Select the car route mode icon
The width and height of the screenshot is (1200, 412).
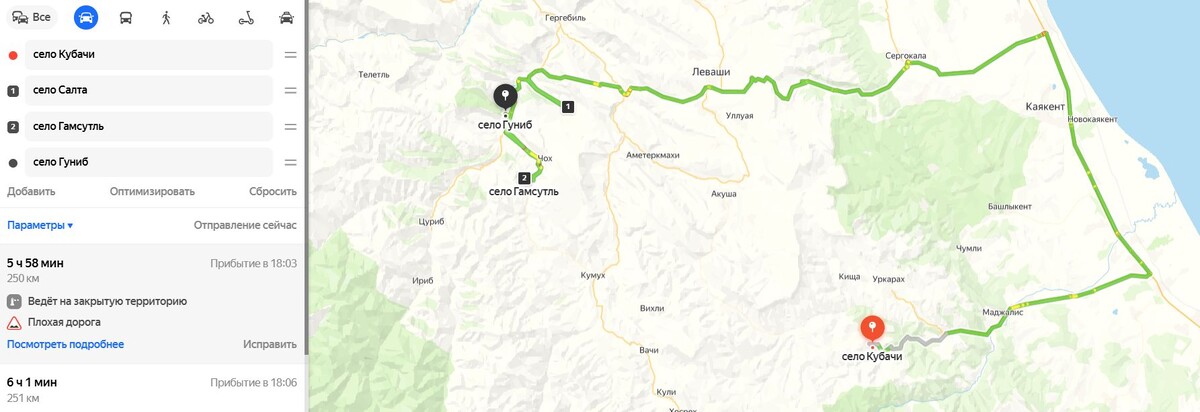point(86,17)
